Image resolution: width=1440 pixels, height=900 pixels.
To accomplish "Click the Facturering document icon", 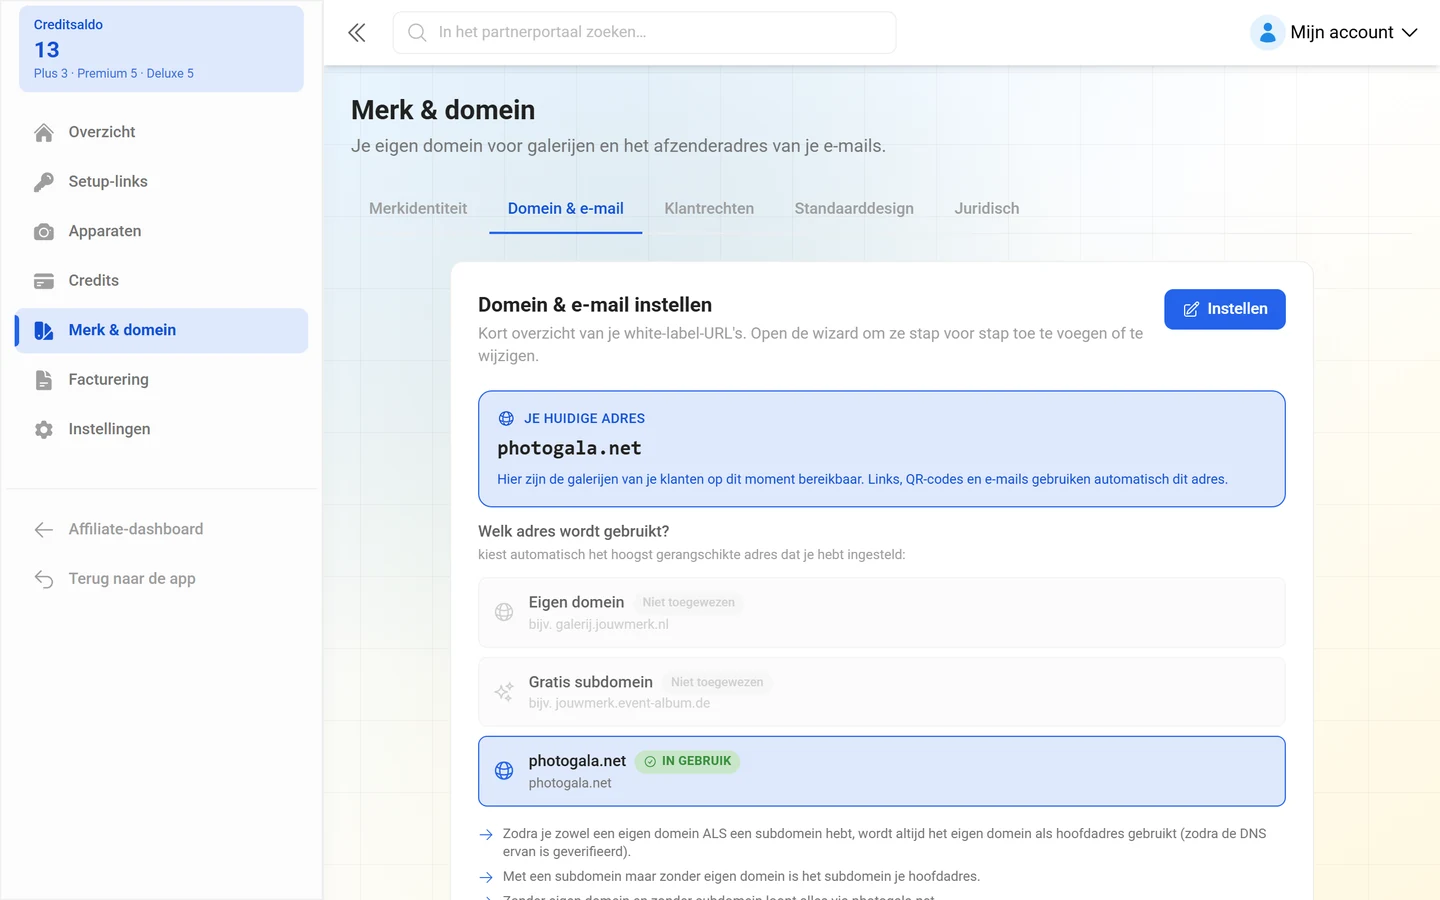I will pos(44,380).
